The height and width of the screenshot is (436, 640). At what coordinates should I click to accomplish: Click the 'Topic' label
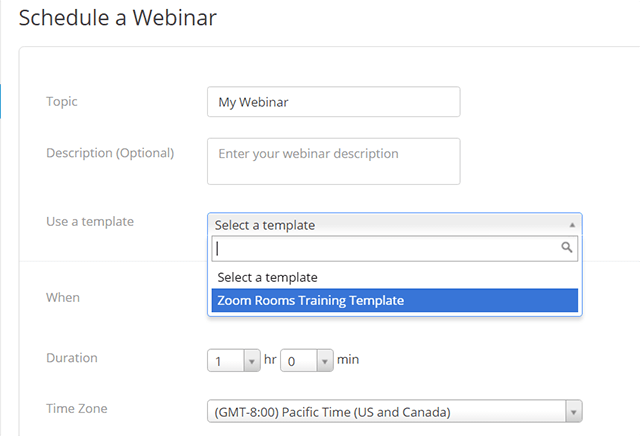(x=62, y=101)
